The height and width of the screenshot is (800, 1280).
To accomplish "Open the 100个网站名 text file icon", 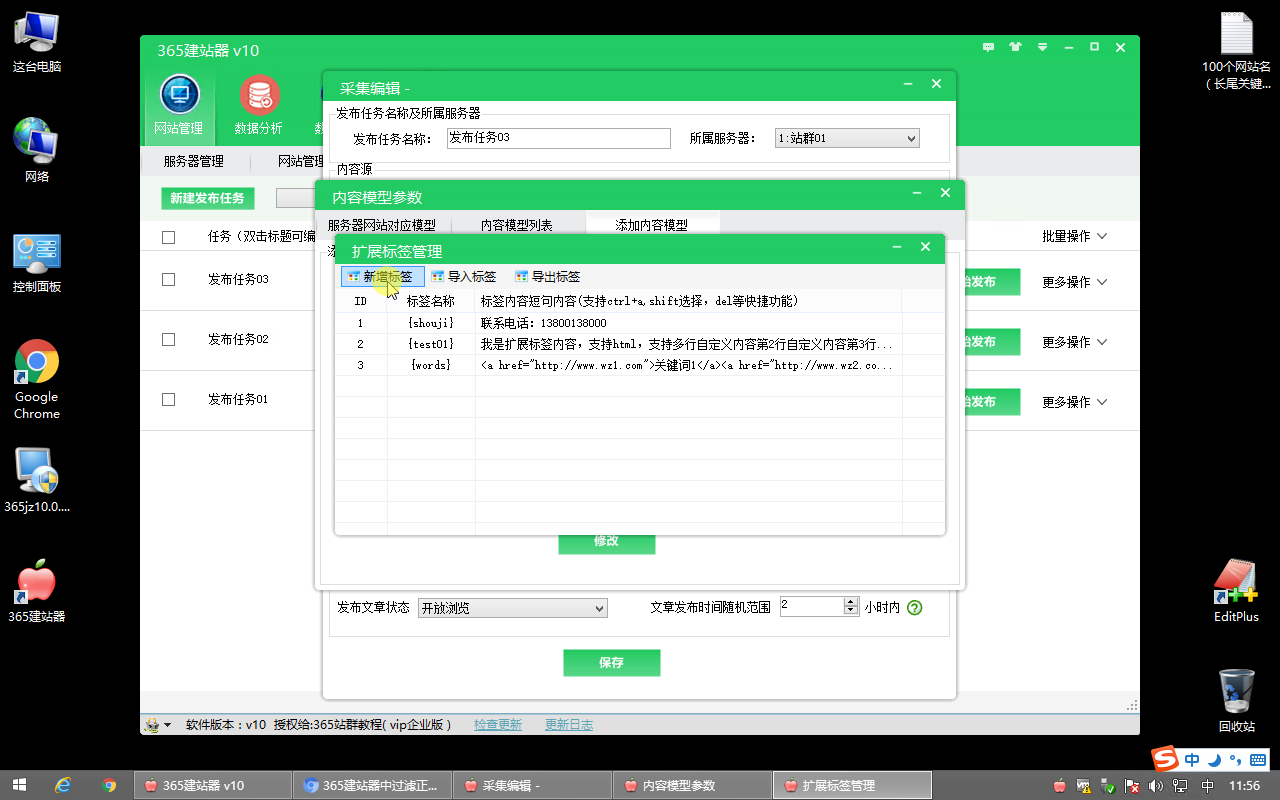I will pos(1237,50).
